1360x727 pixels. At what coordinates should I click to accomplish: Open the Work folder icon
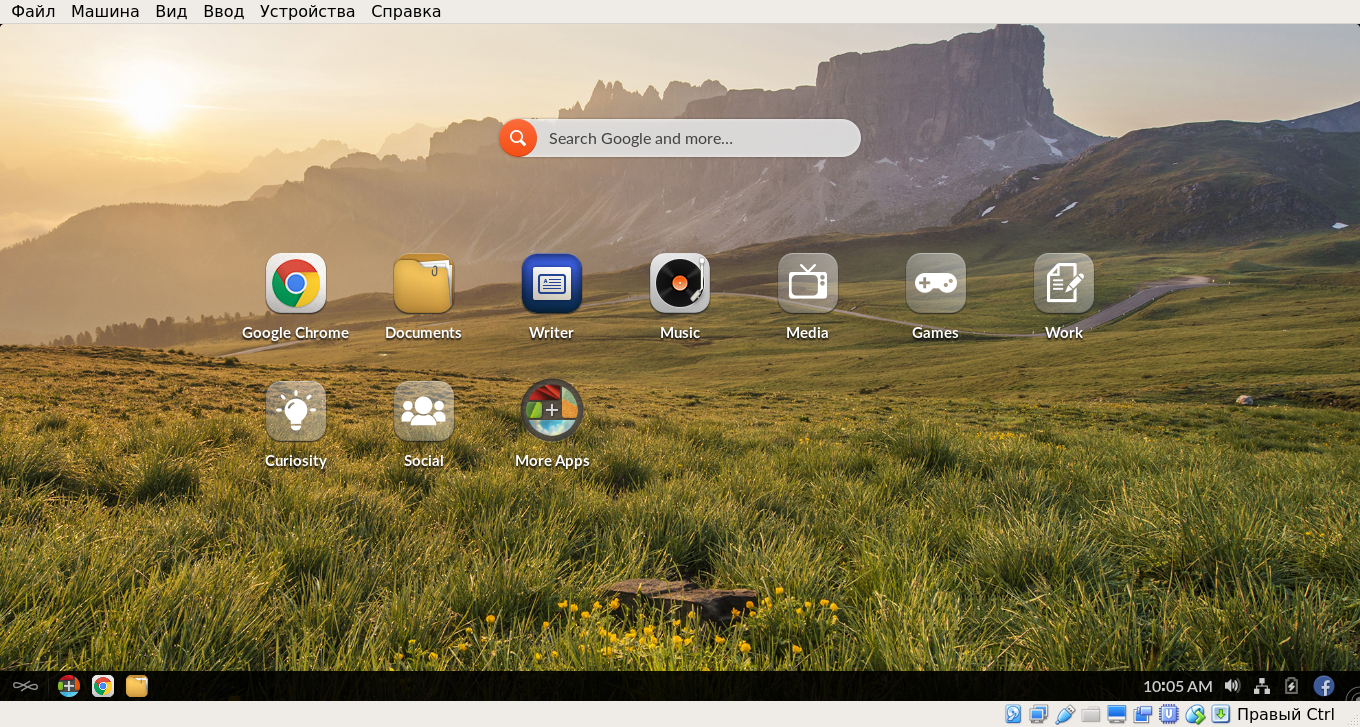coord(1063,283)
